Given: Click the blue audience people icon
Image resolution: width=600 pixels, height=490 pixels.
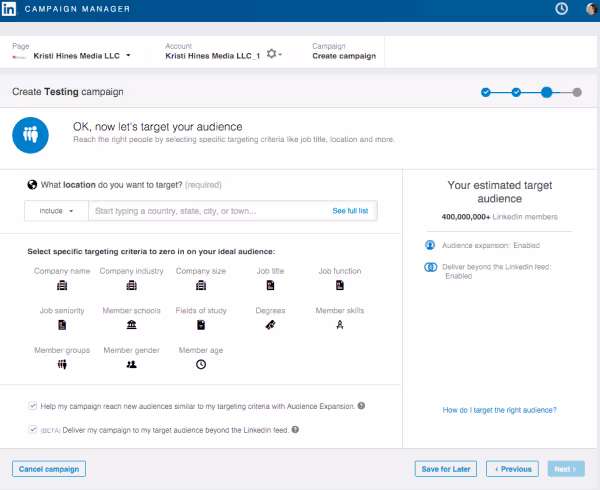Looking at the screenshot, I should (x=31, y=135).
